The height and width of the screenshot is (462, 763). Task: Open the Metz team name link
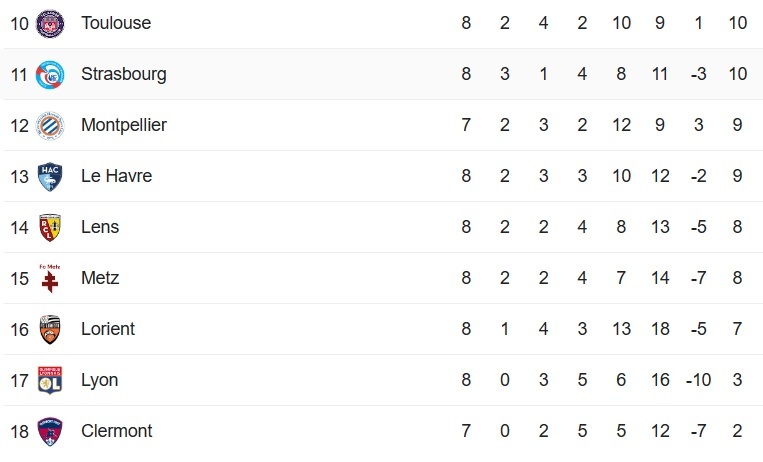pyautogui.click(x=100, y=278)
